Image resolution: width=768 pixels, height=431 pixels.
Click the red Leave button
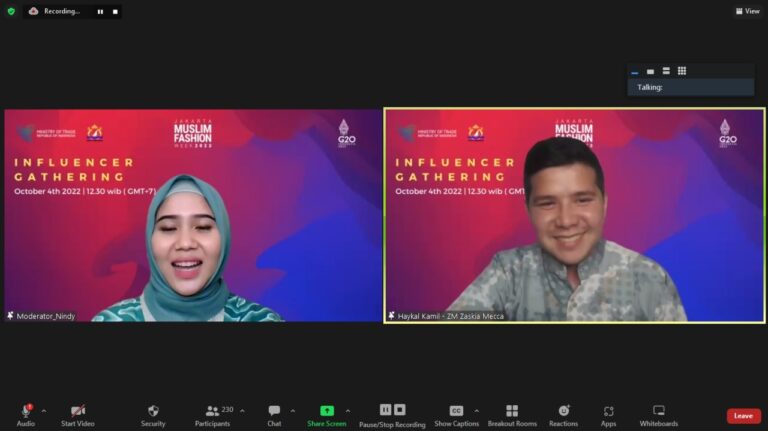(x=743, y=416)
